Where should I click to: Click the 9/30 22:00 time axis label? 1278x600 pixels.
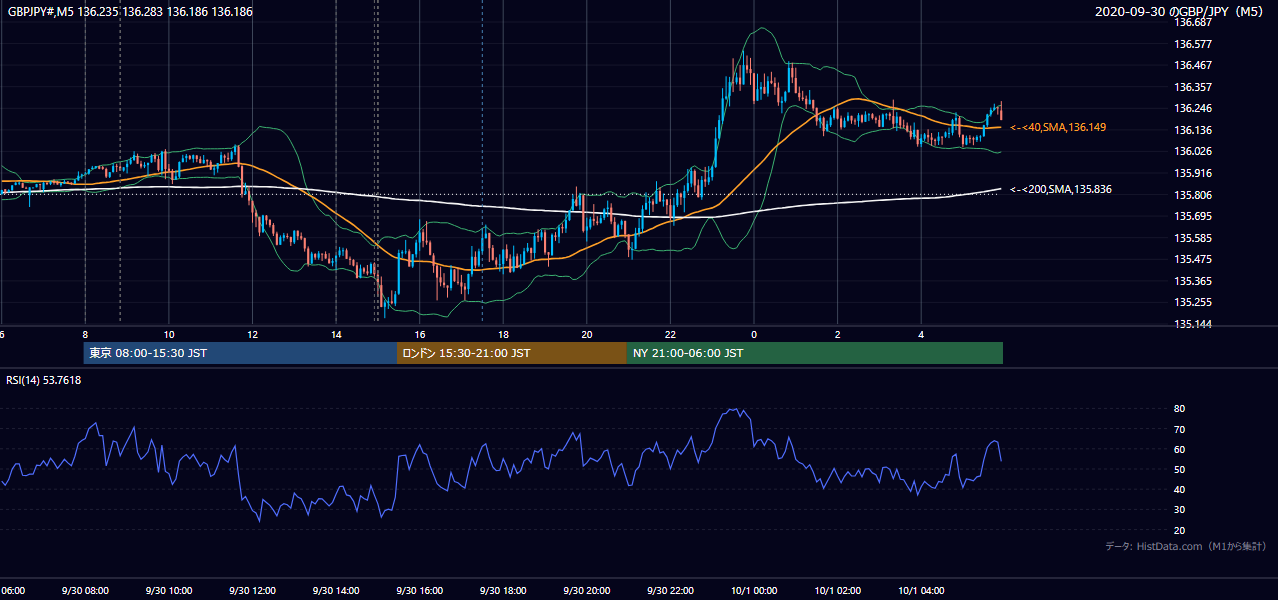tap(670, 591)
